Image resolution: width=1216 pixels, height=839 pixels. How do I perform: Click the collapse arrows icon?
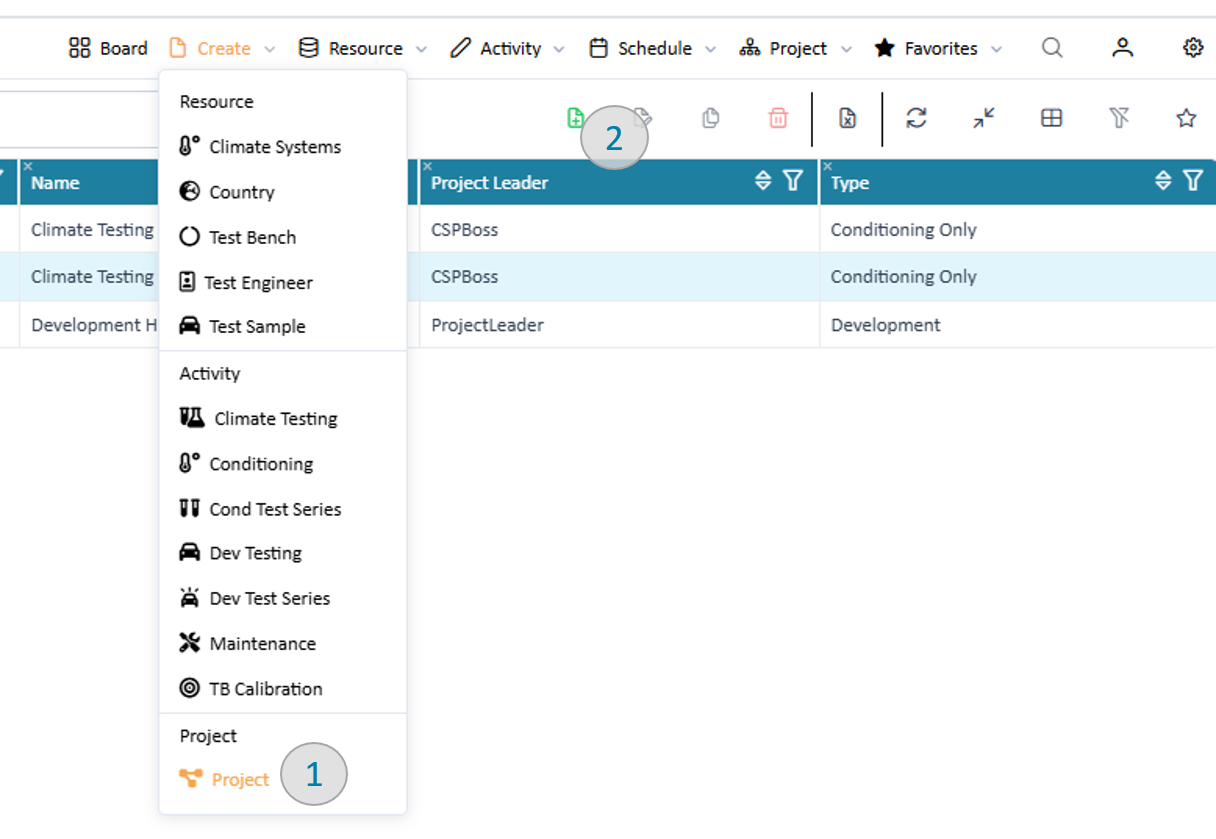(984, 118)
